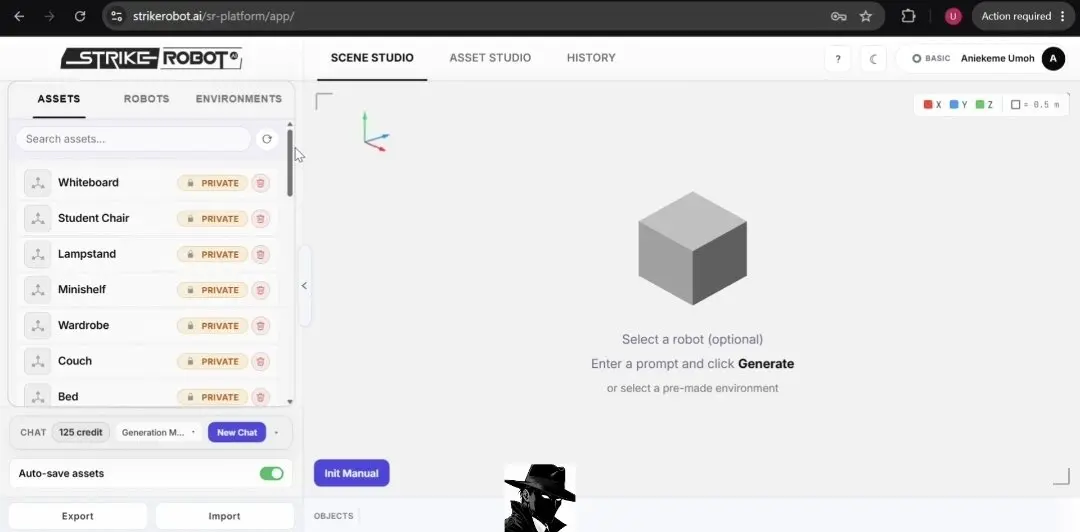Open the History tab
1080x532 pixels.
click(x=591, y=58)
